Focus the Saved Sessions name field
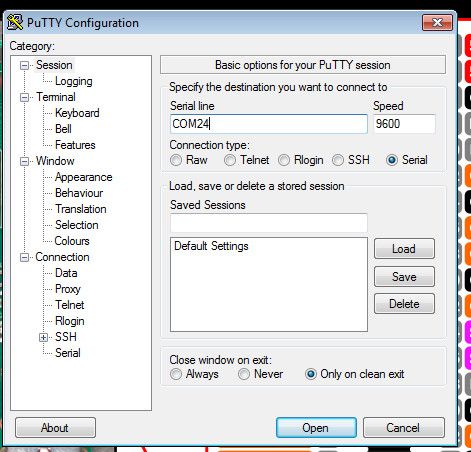 coord(269,223)
